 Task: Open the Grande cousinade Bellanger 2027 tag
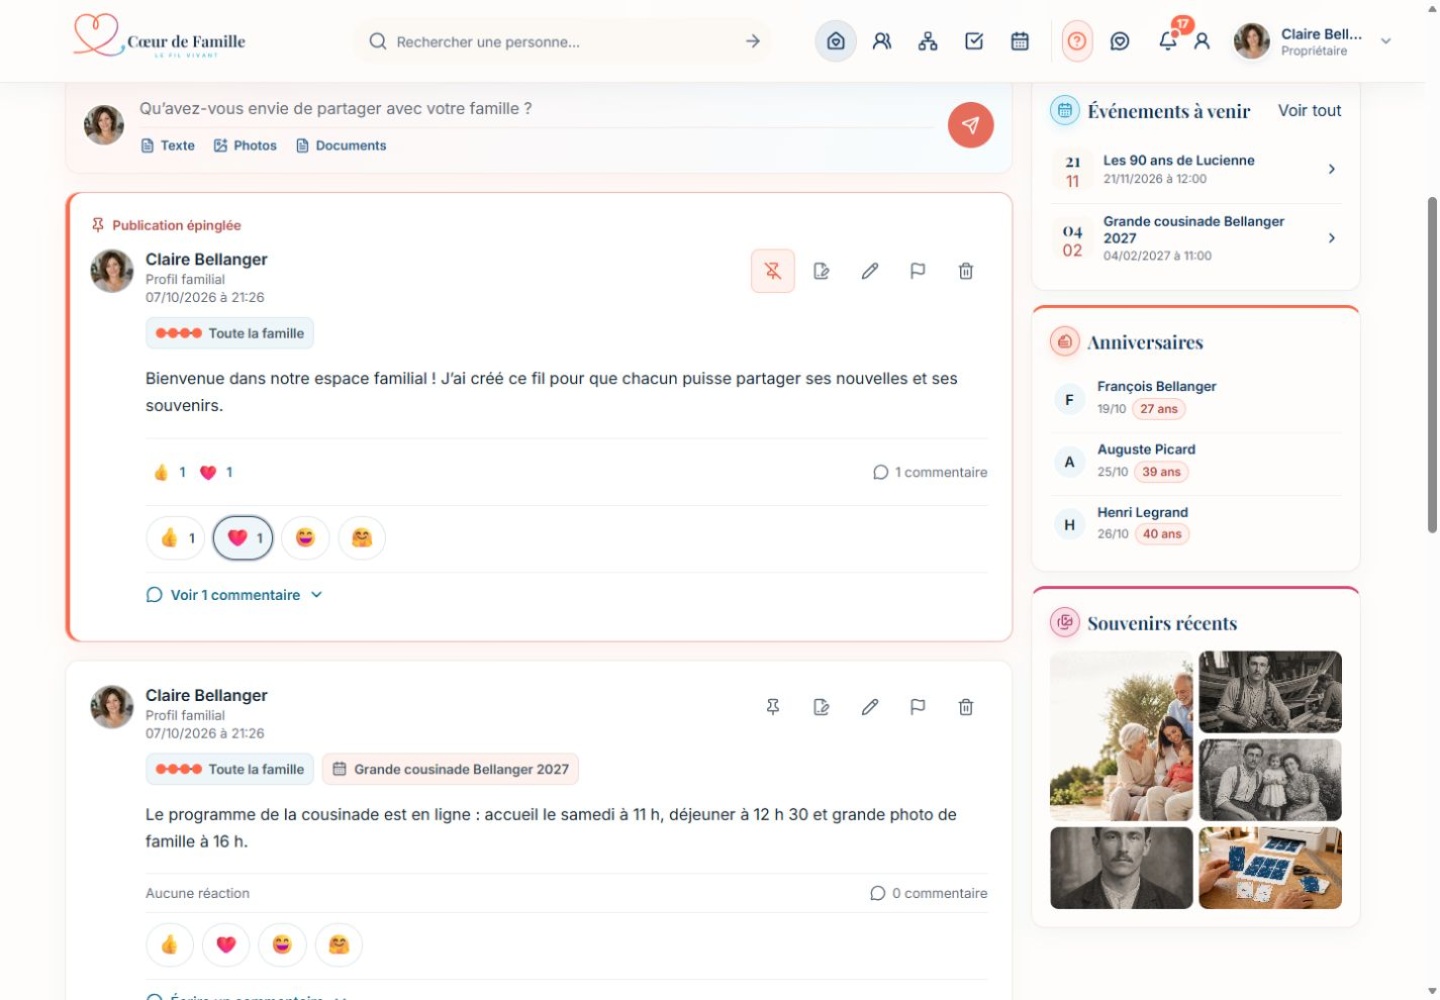(450, 769)
